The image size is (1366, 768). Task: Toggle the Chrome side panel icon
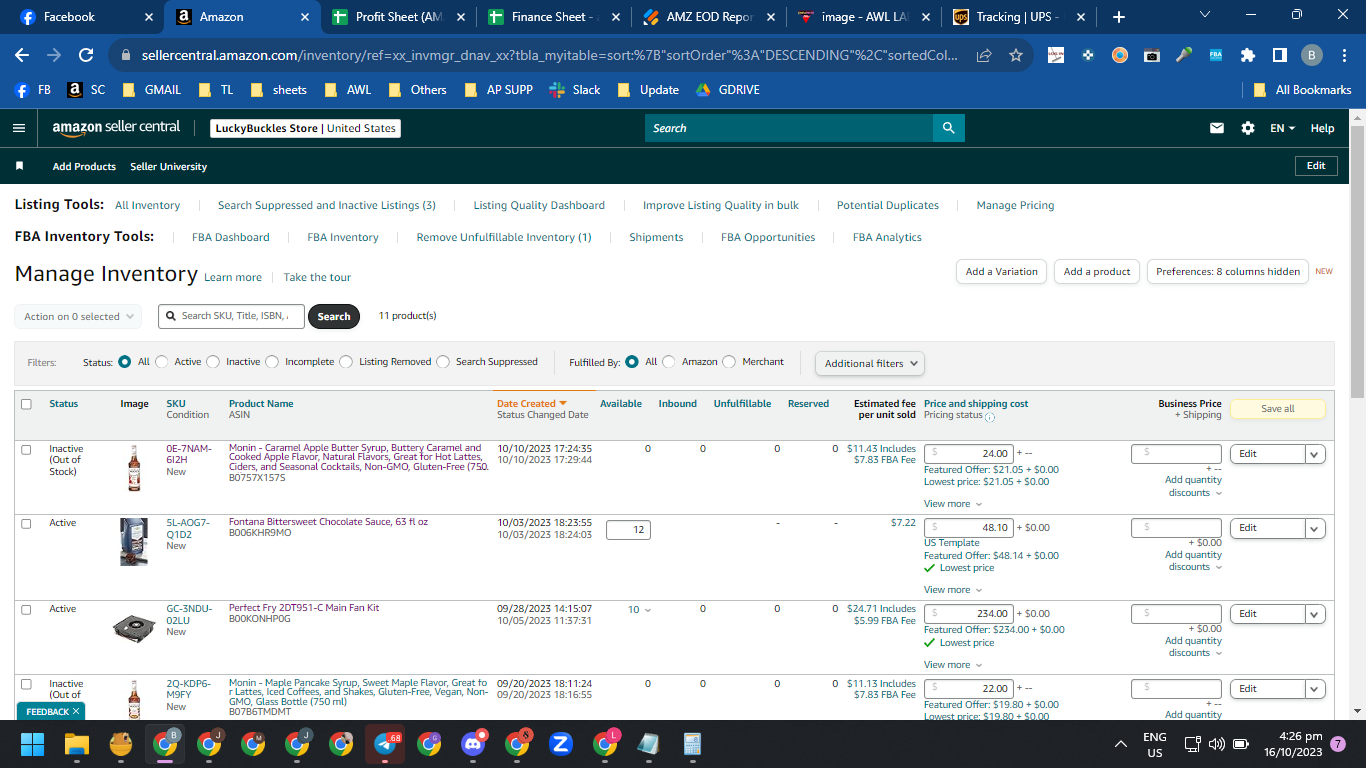click(1279, 55)
